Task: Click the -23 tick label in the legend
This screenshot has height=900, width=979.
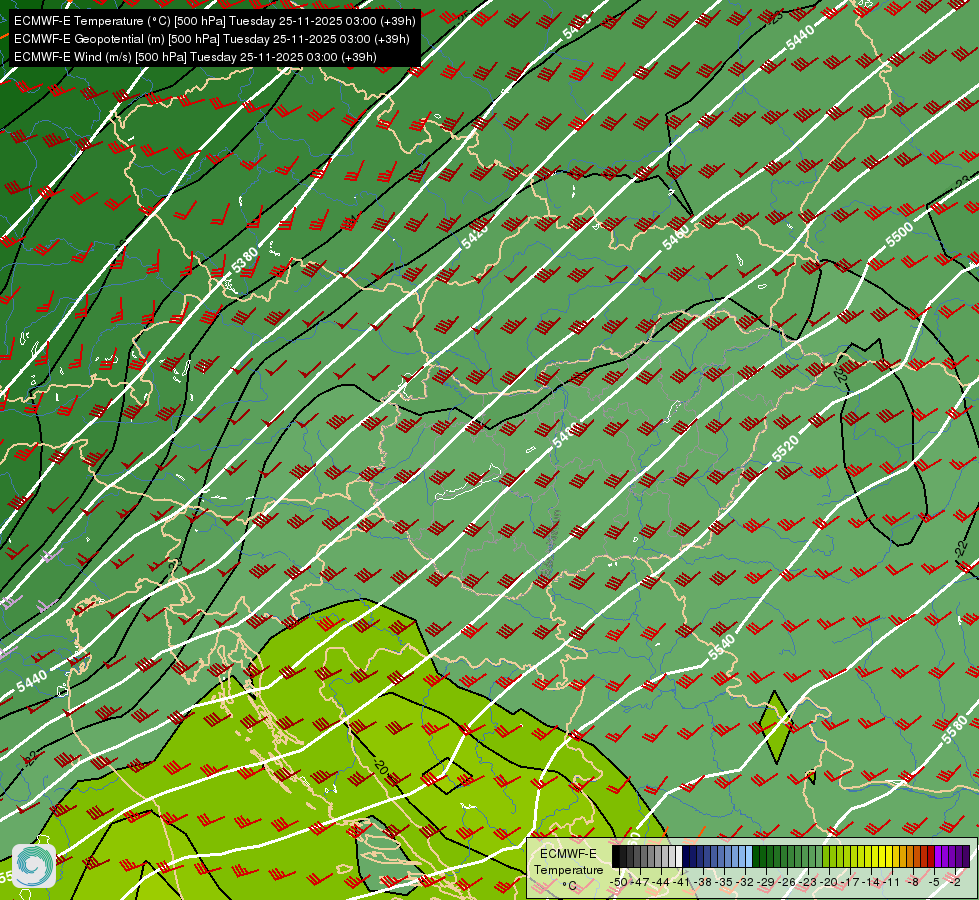Action: click(808, 882)
